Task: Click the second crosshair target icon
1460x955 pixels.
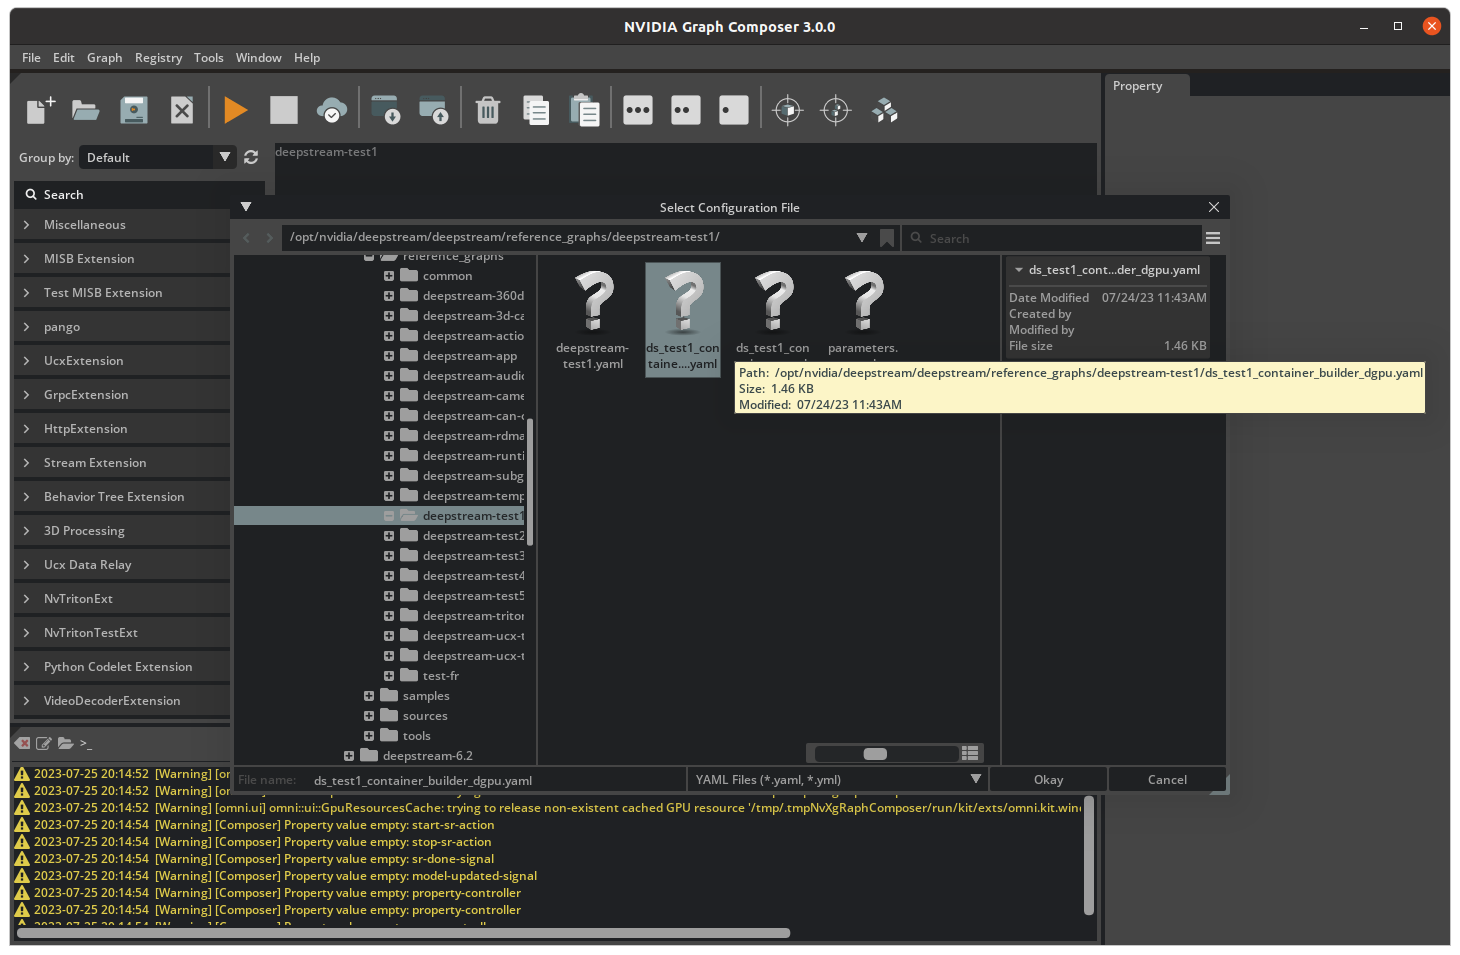Action: tap(836, 110)
